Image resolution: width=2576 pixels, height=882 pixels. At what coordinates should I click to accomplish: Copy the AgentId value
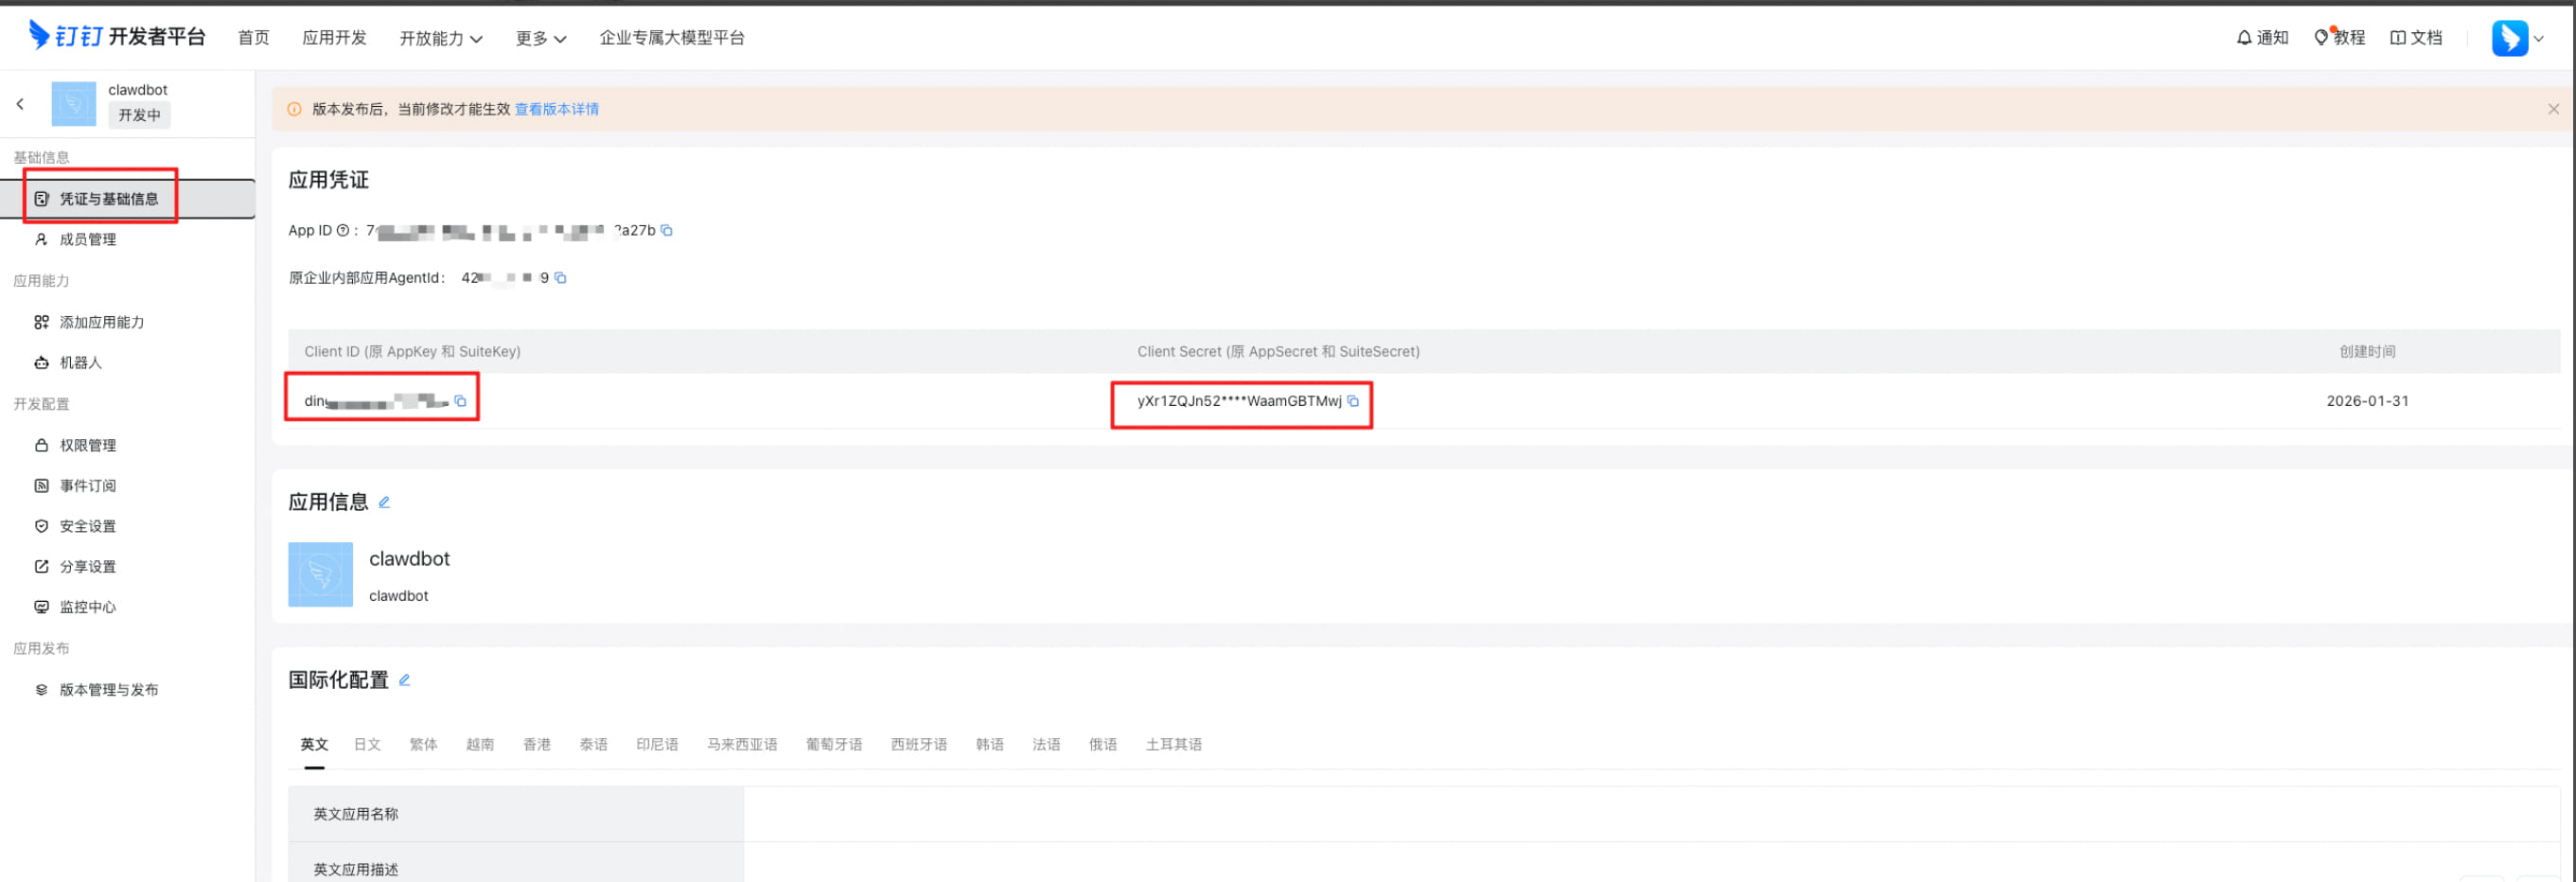(x=561, y=278)
